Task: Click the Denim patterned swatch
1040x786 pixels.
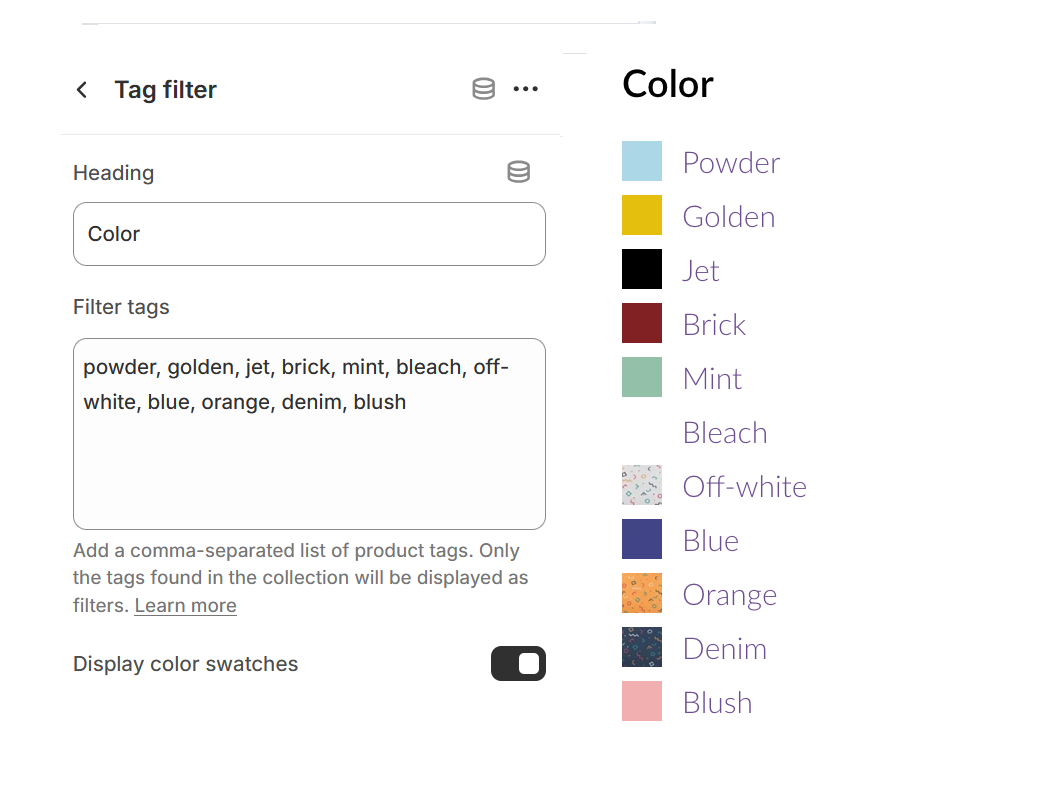Action: 641,646
